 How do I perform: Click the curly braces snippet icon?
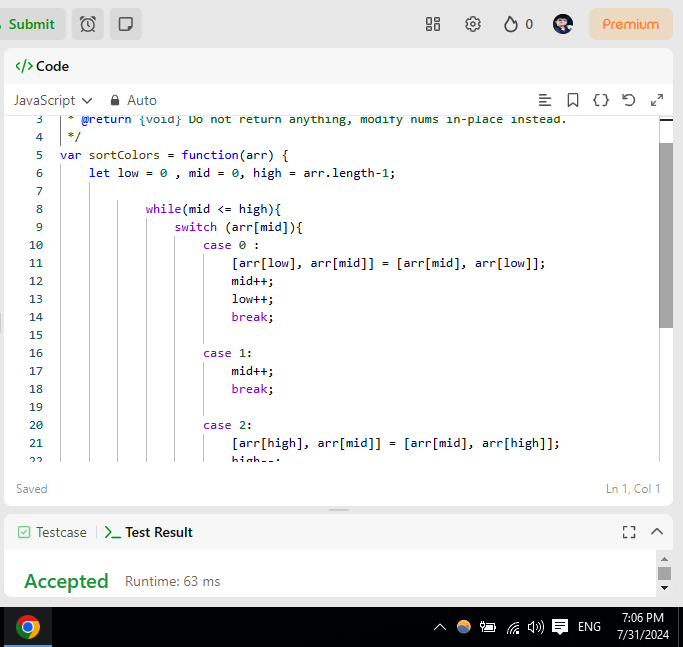click(x=601, y=100)
